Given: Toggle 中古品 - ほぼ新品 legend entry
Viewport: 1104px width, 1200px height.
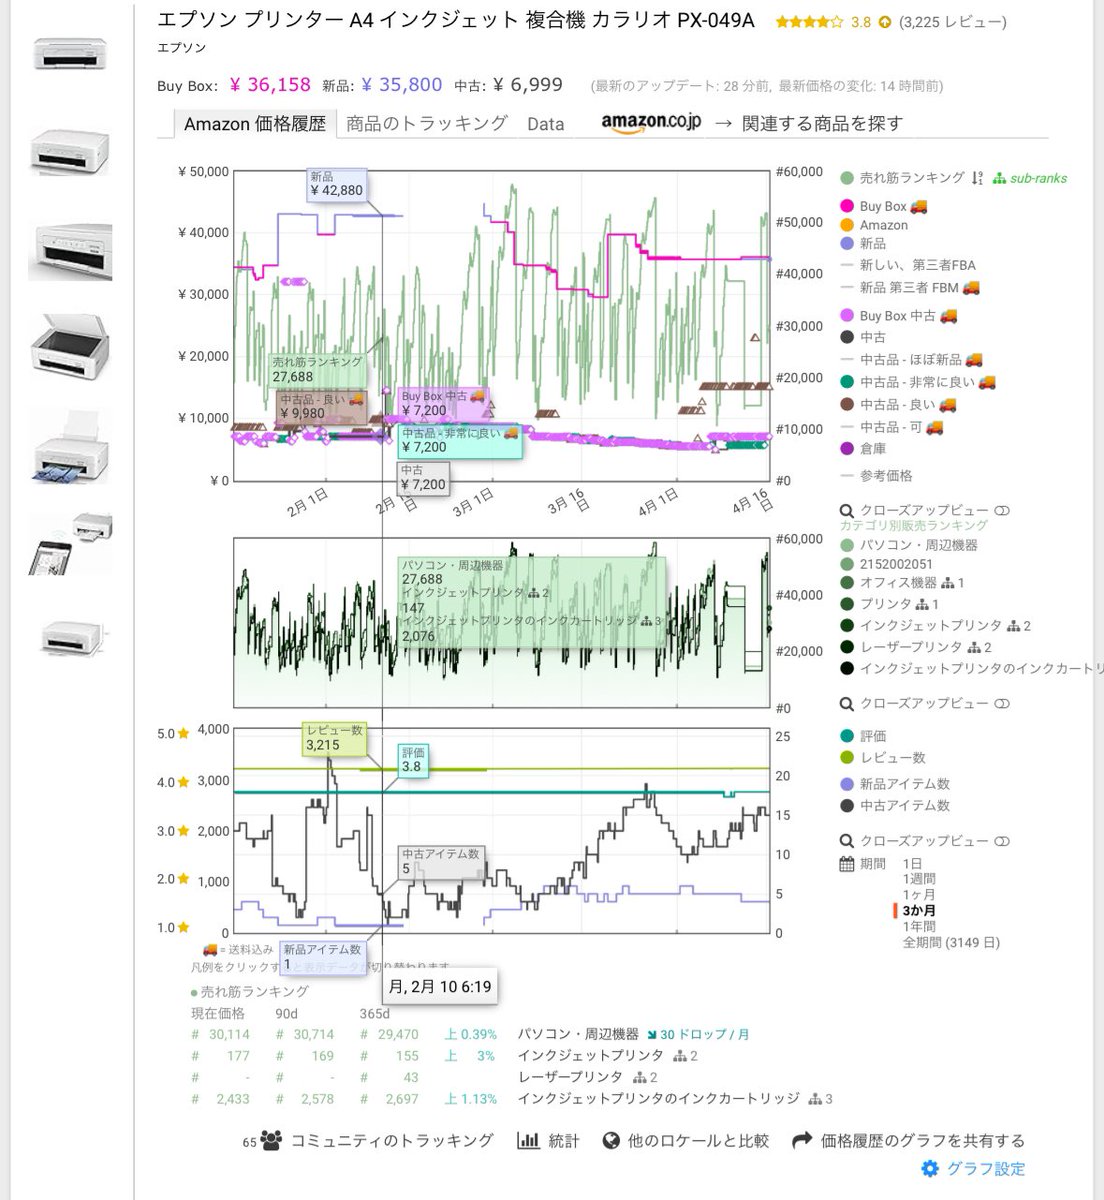Looking at the screenshot, I should pyautogui.click(x=911, y=360).
